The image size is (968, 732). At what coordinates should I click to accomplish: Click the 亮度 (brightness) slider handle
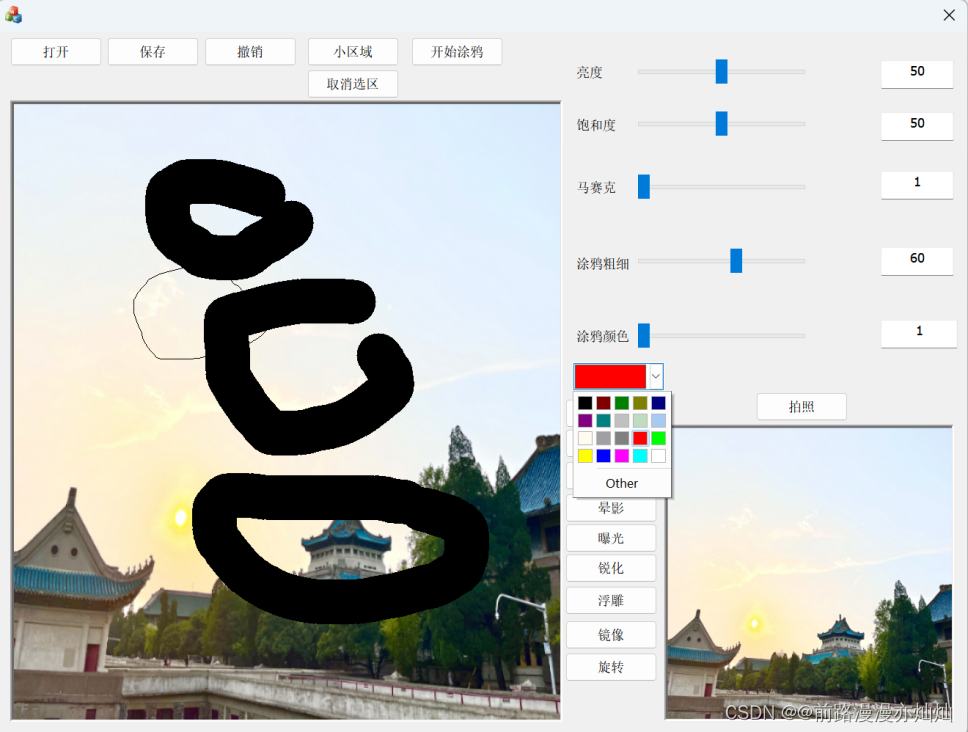720,71
